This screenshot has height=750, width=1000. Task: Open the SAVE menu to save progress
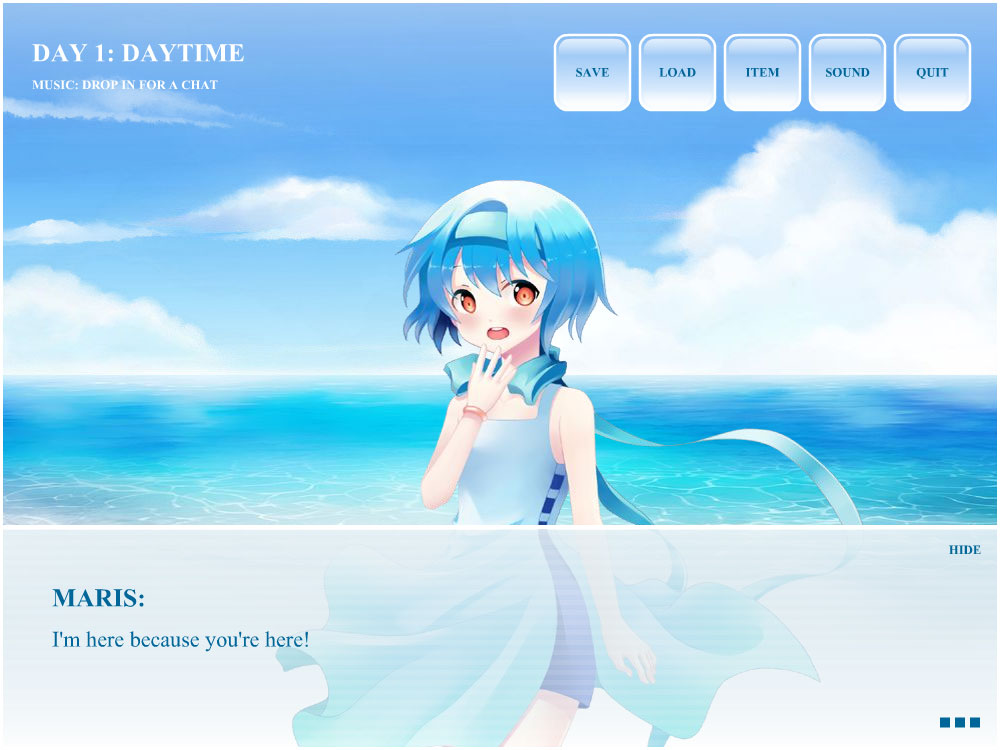[592, 72]
